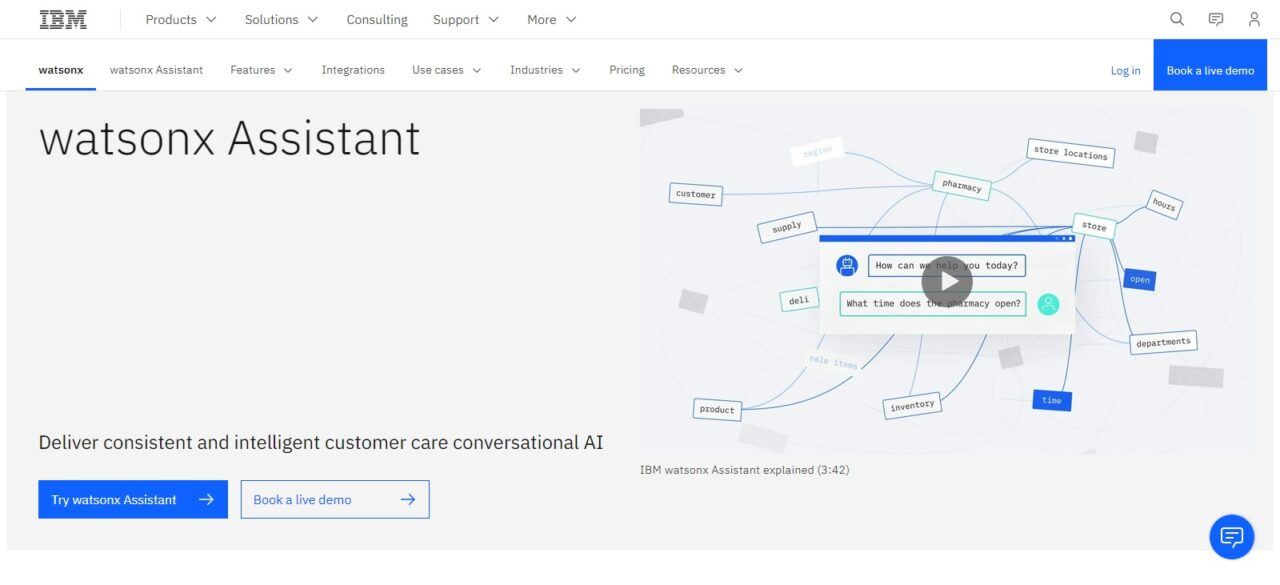
Task: Open the search magnifier icon
Action: click(1177, 19)
